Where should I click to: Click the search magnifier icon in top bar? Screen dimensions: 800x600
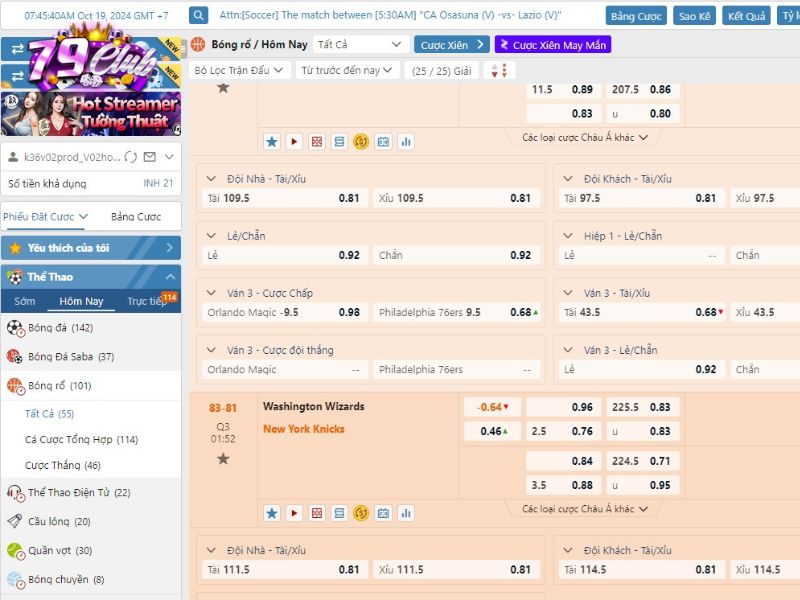(198, 15)
